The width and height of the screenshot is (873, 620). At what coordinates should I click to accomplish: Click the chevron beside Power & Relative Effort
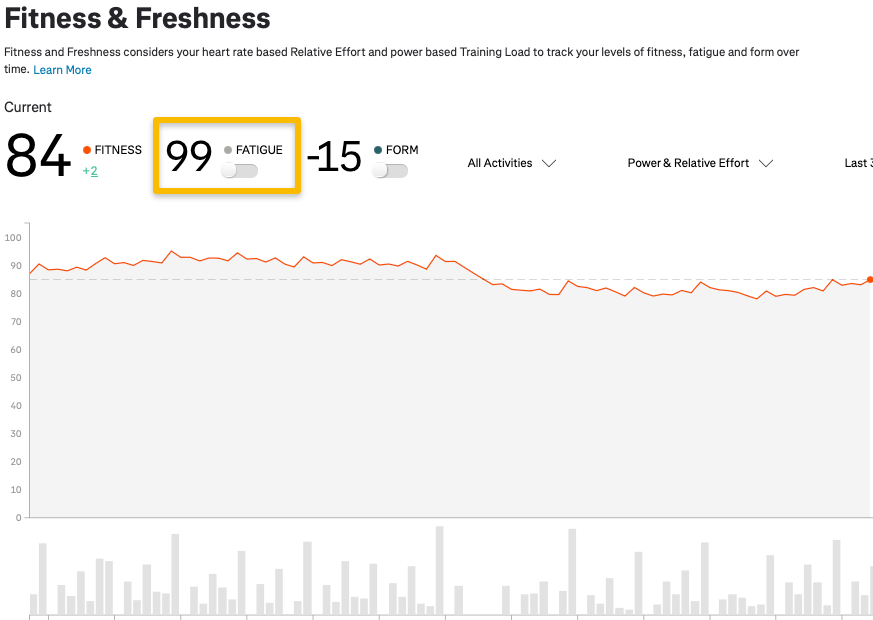tap(766, 163)
